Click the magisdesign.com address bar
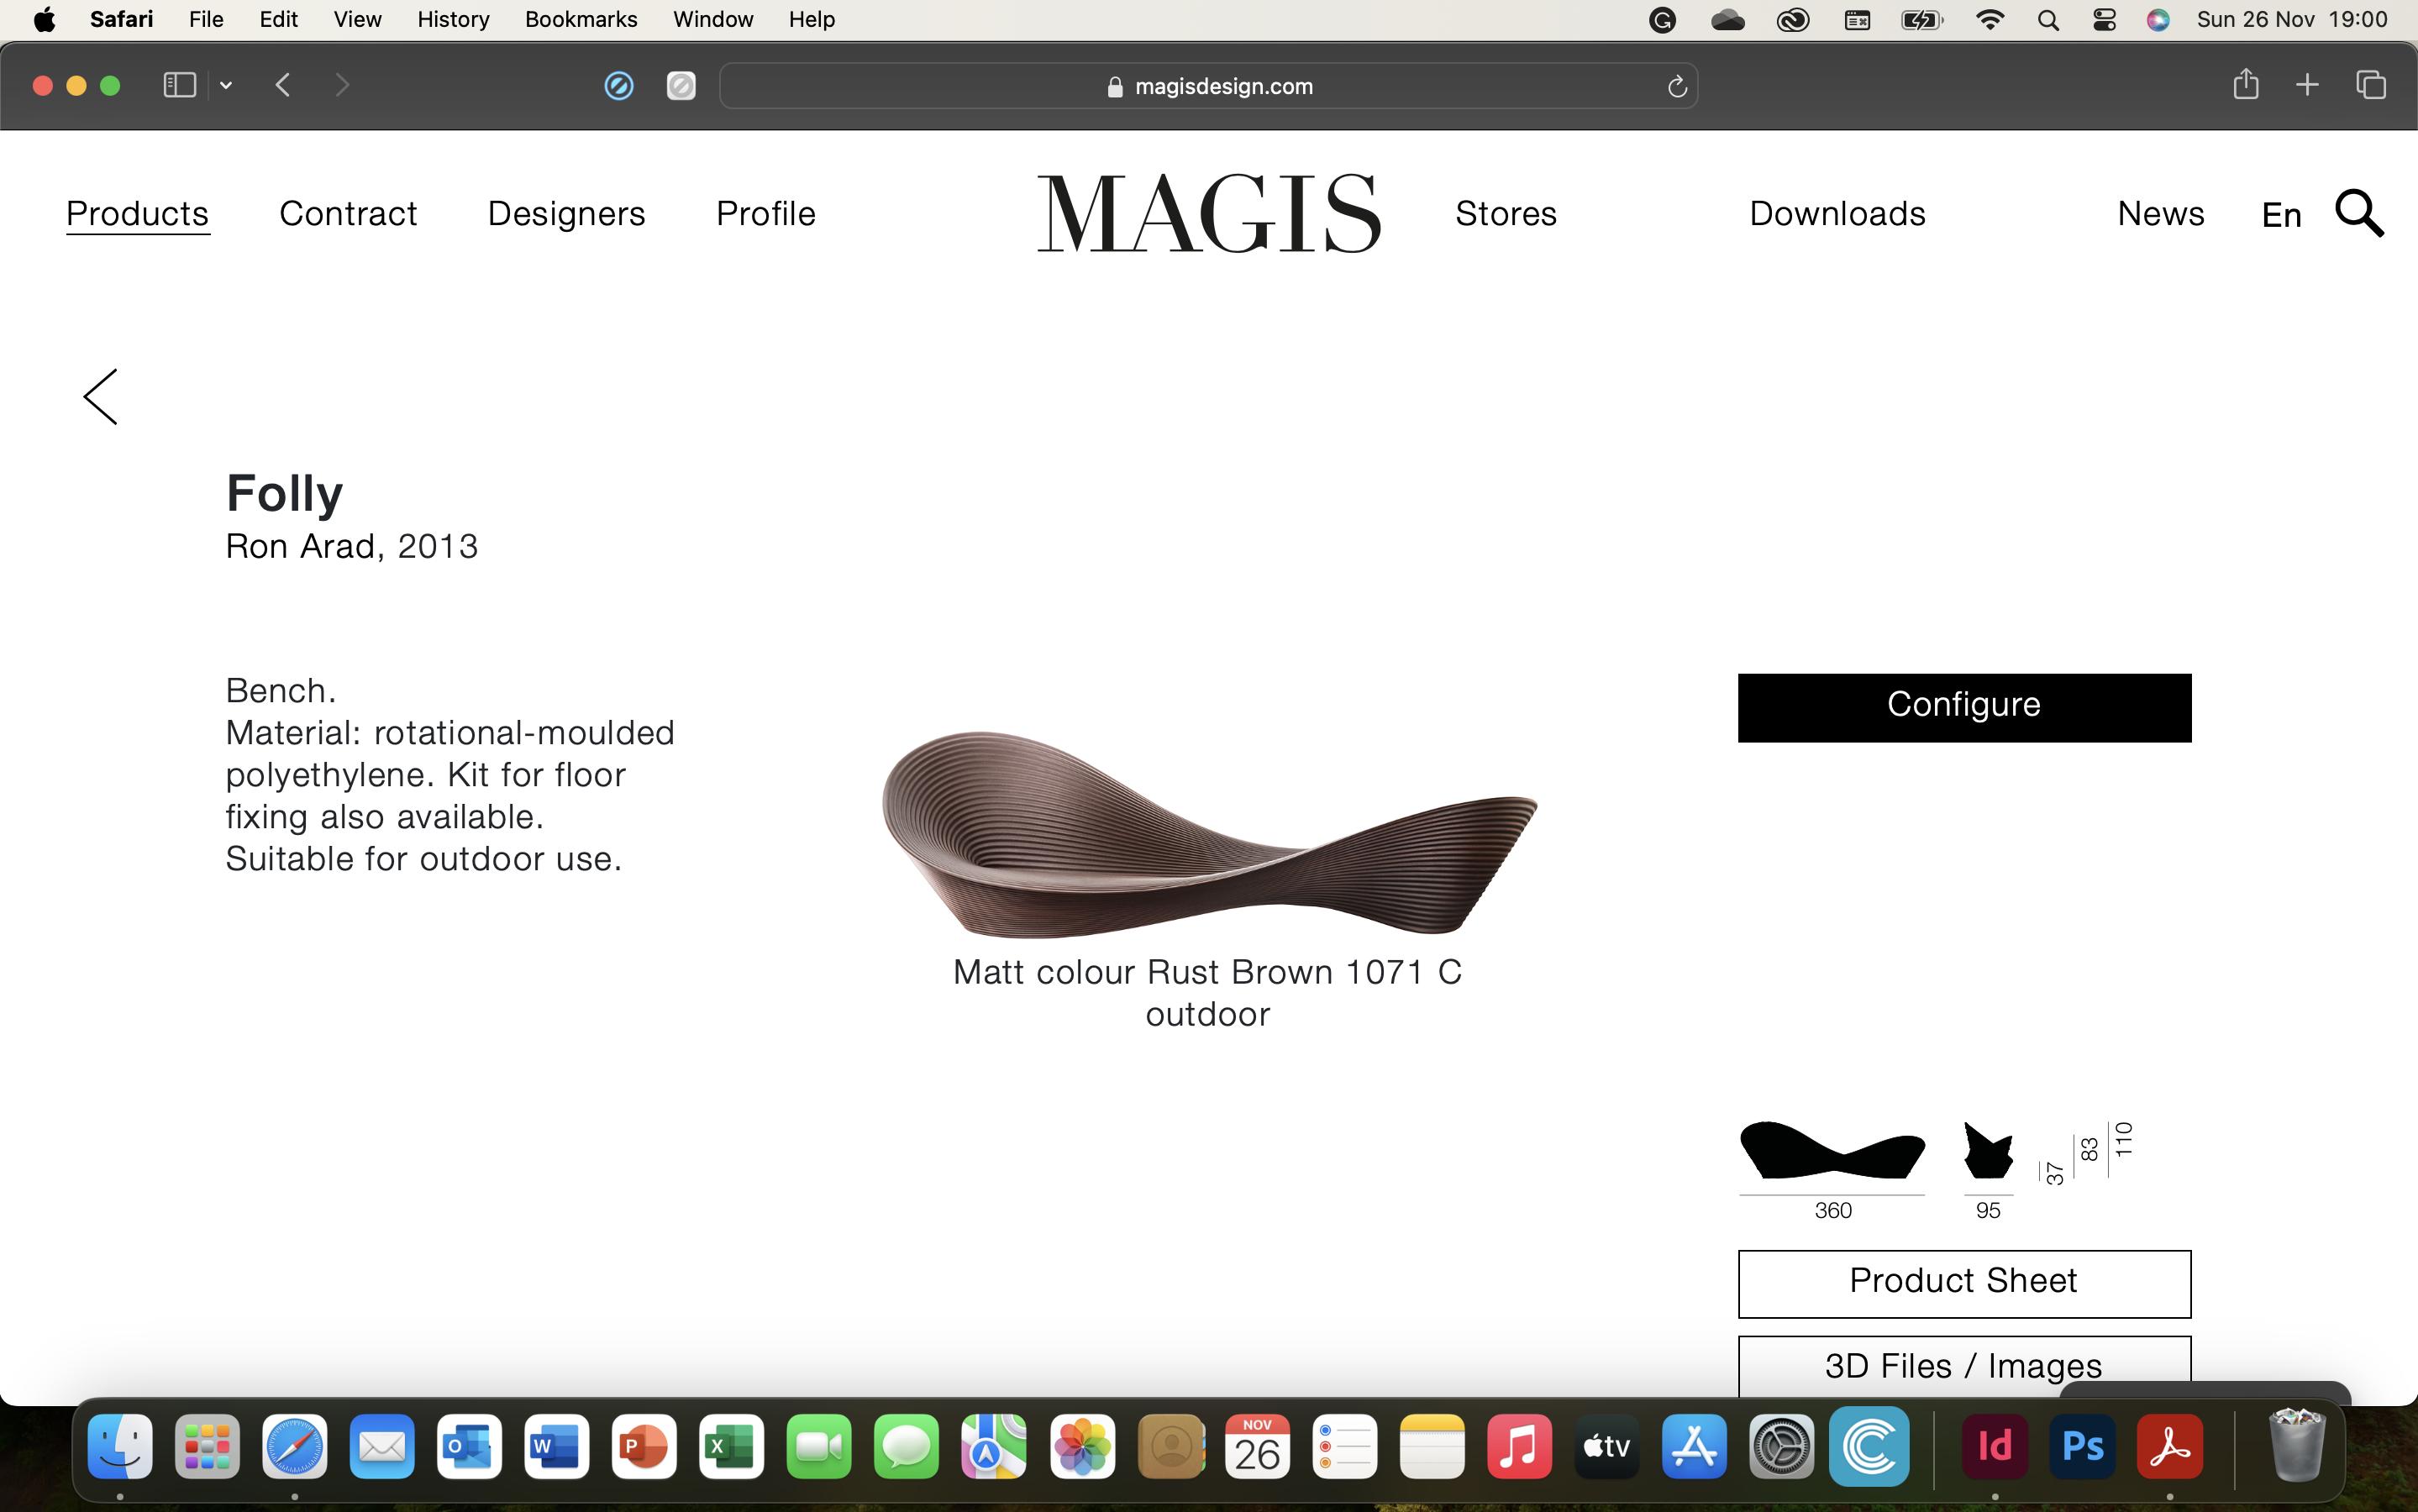 click(1208, 86)
